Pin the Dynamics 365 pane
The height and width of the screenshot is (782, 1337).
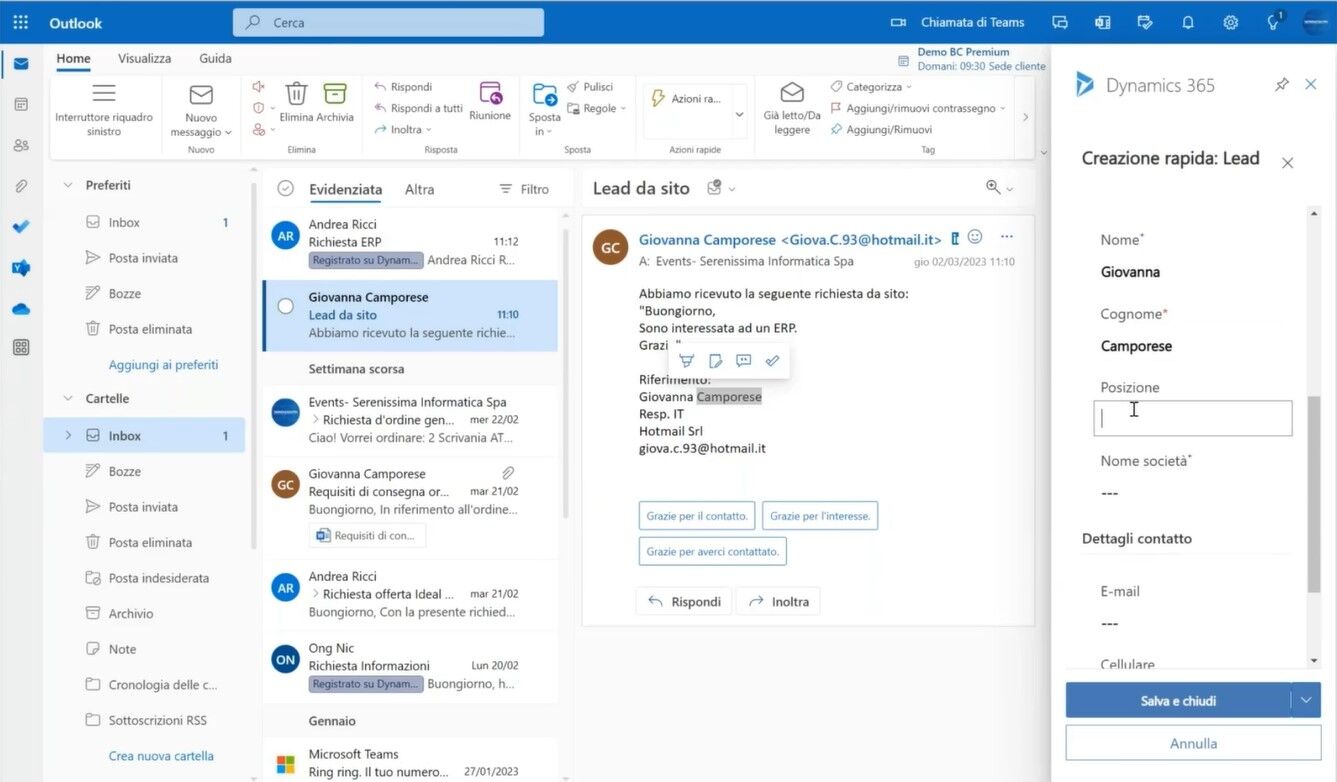(x=1282, y=85)
